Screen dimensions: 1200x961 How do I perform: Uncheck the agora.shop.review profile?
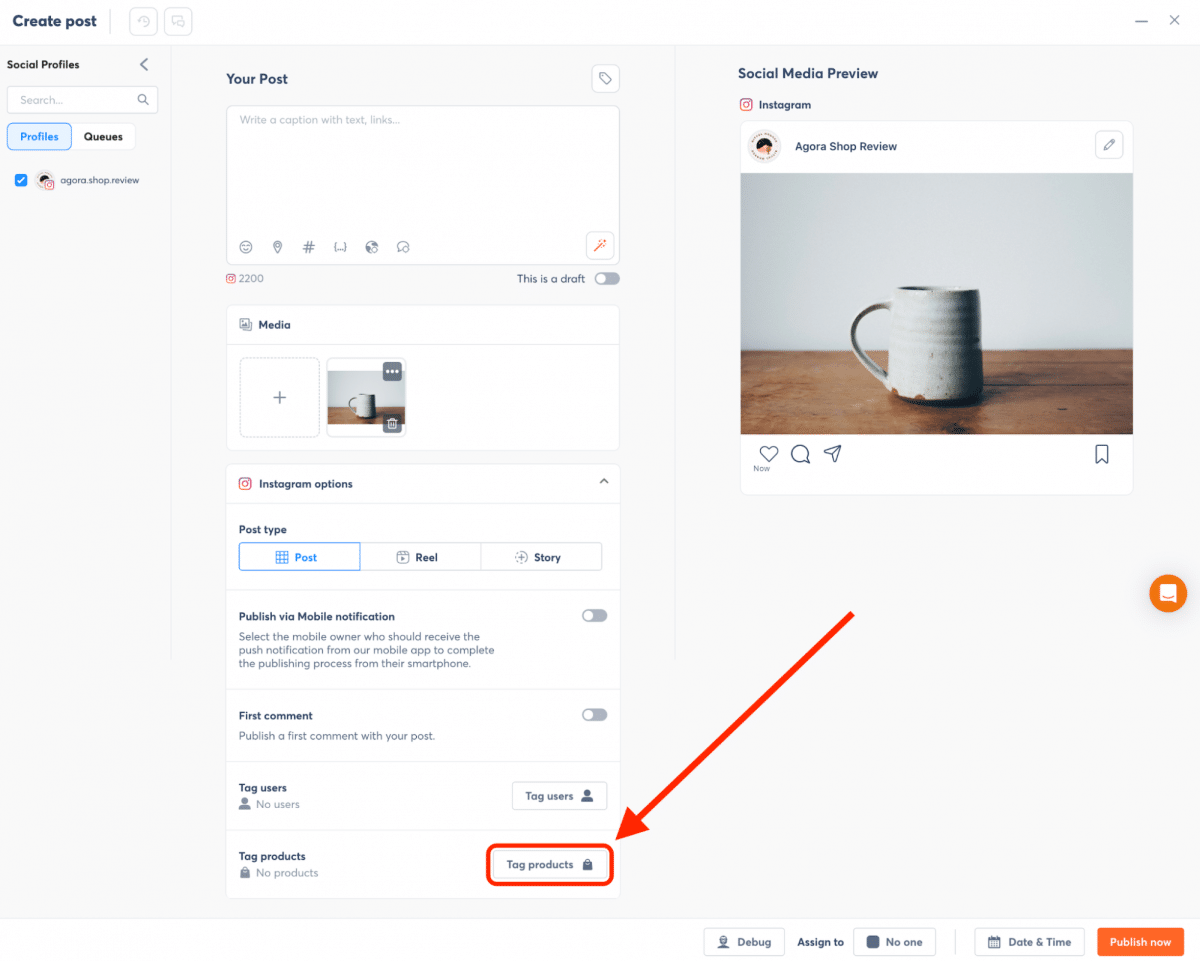tap(21, 180)
